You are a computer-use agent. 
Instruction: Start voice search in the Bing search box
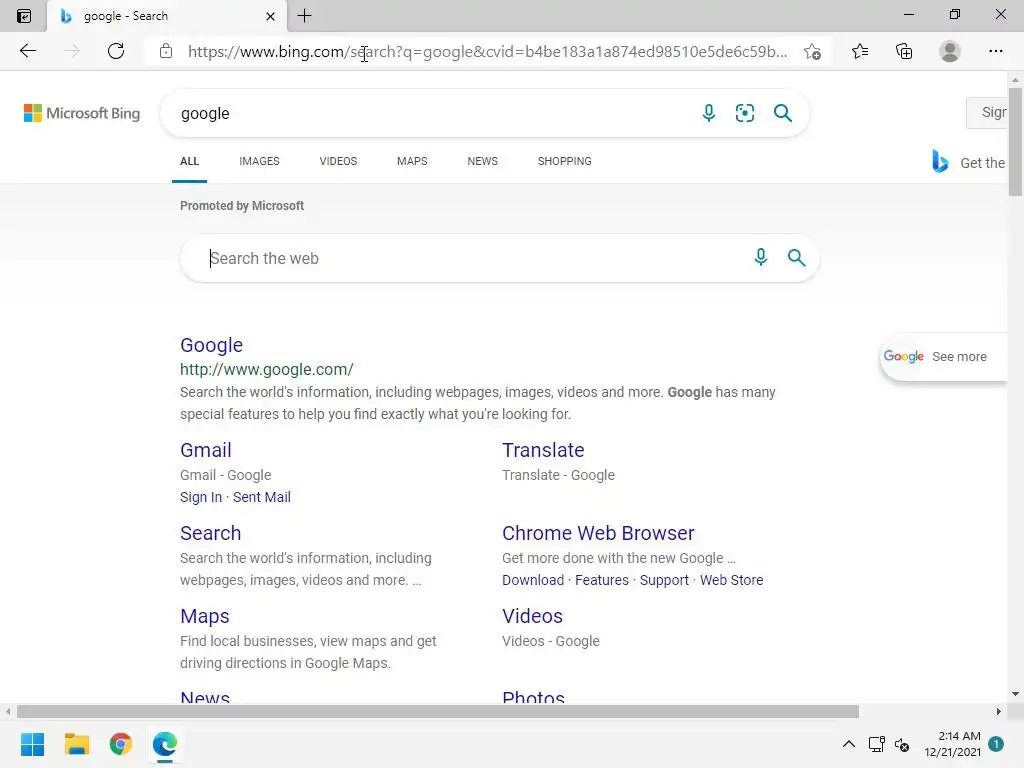(x=709, y=113)
